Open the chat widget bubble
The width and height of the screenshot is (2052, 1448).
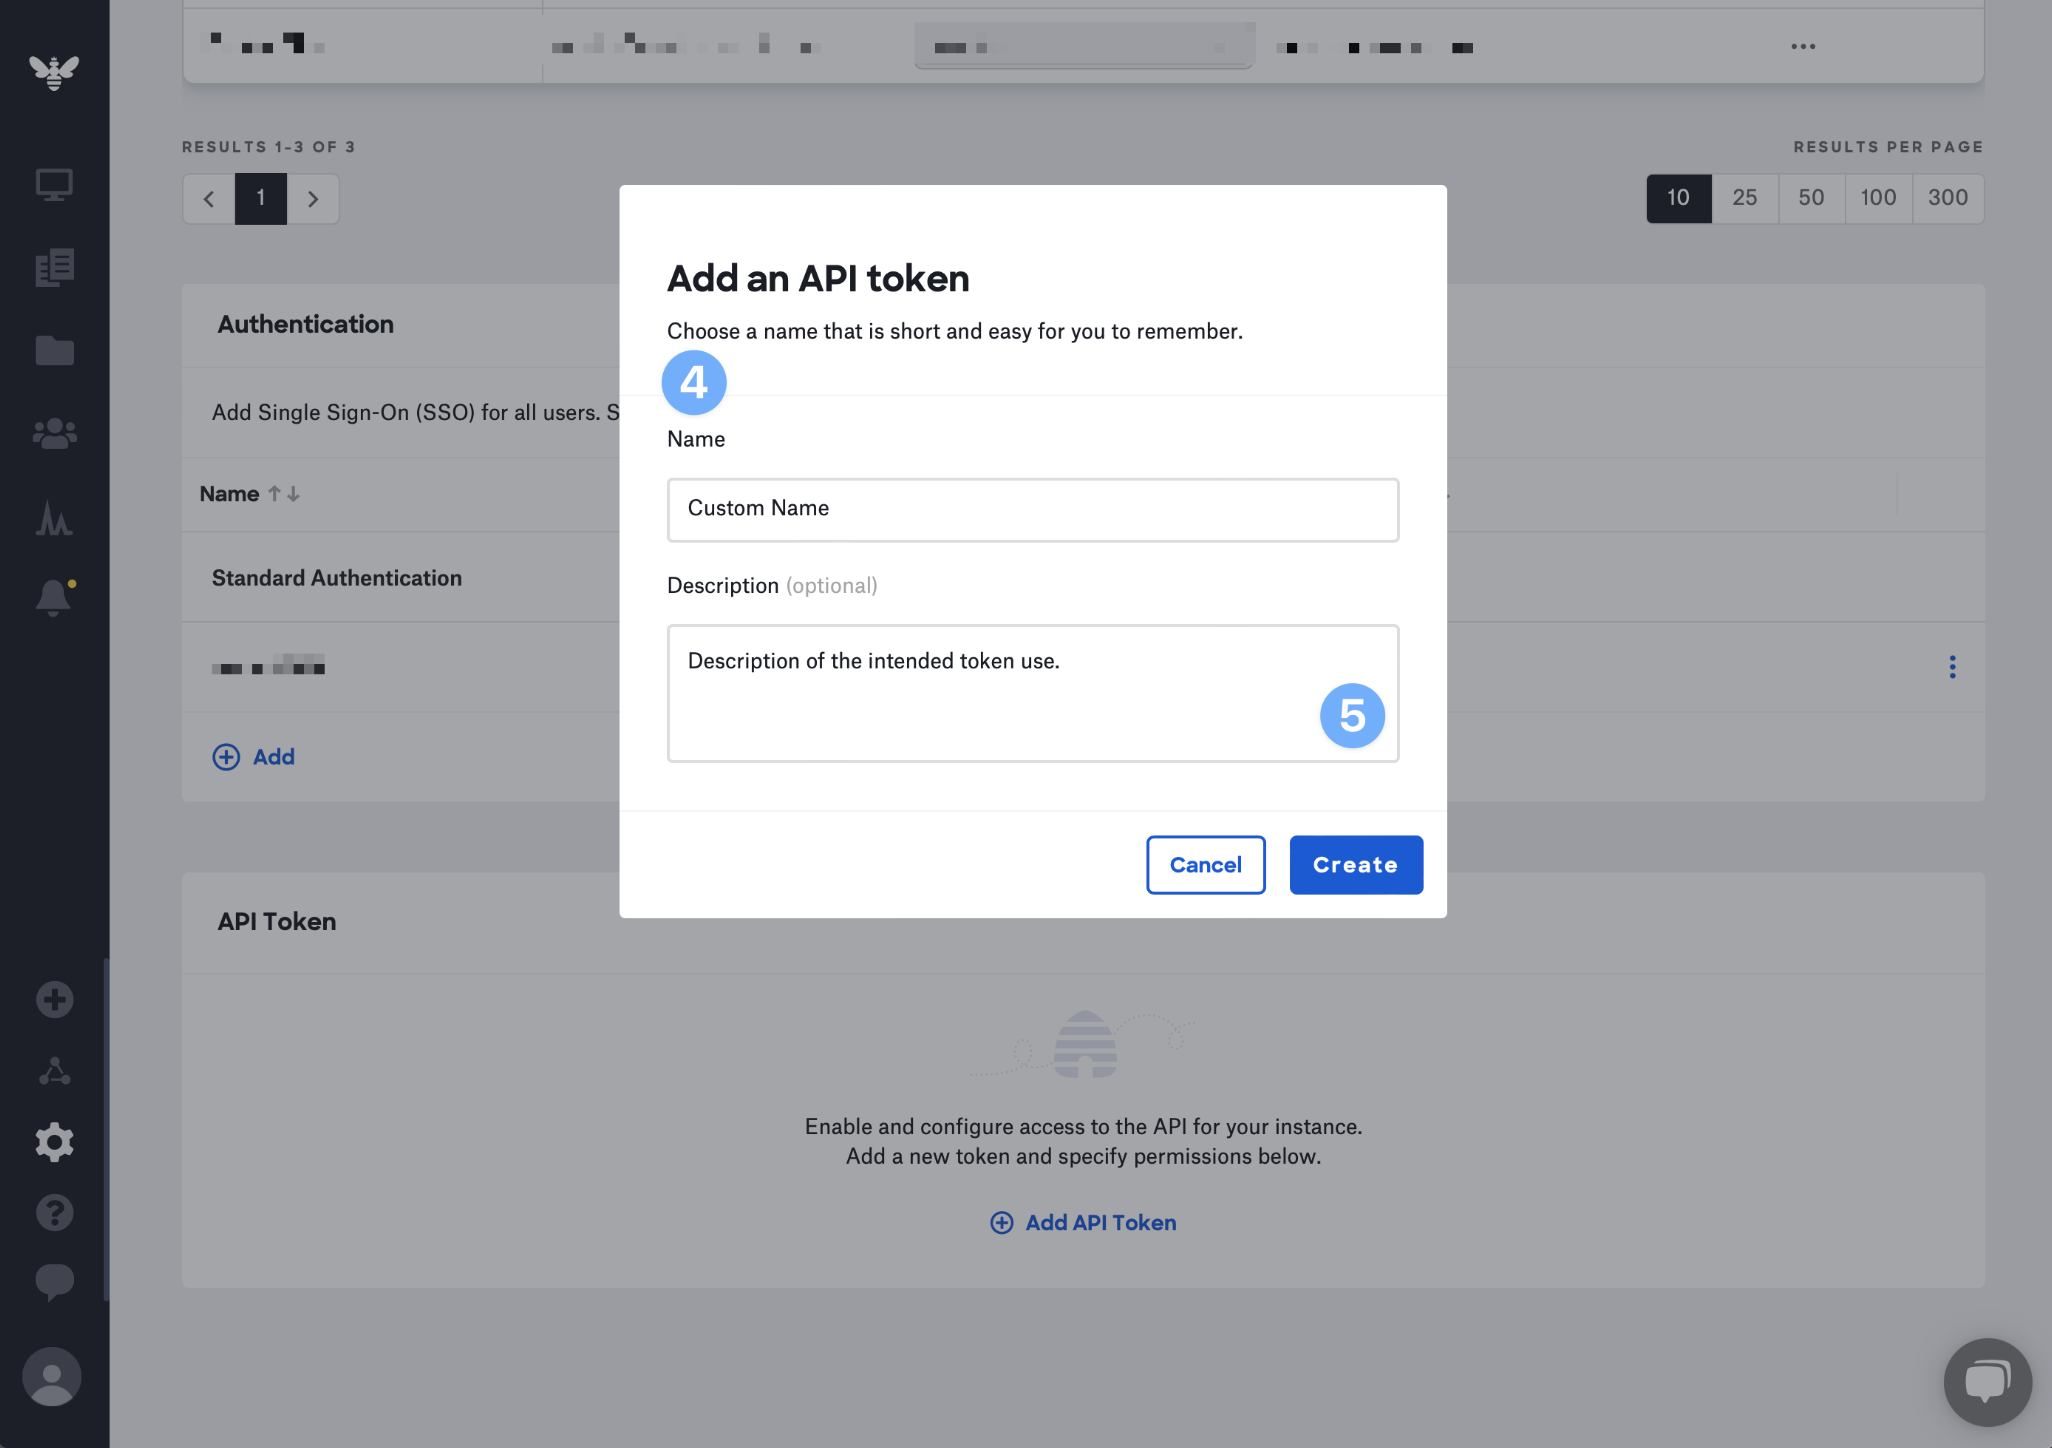coord(1987,1382)
